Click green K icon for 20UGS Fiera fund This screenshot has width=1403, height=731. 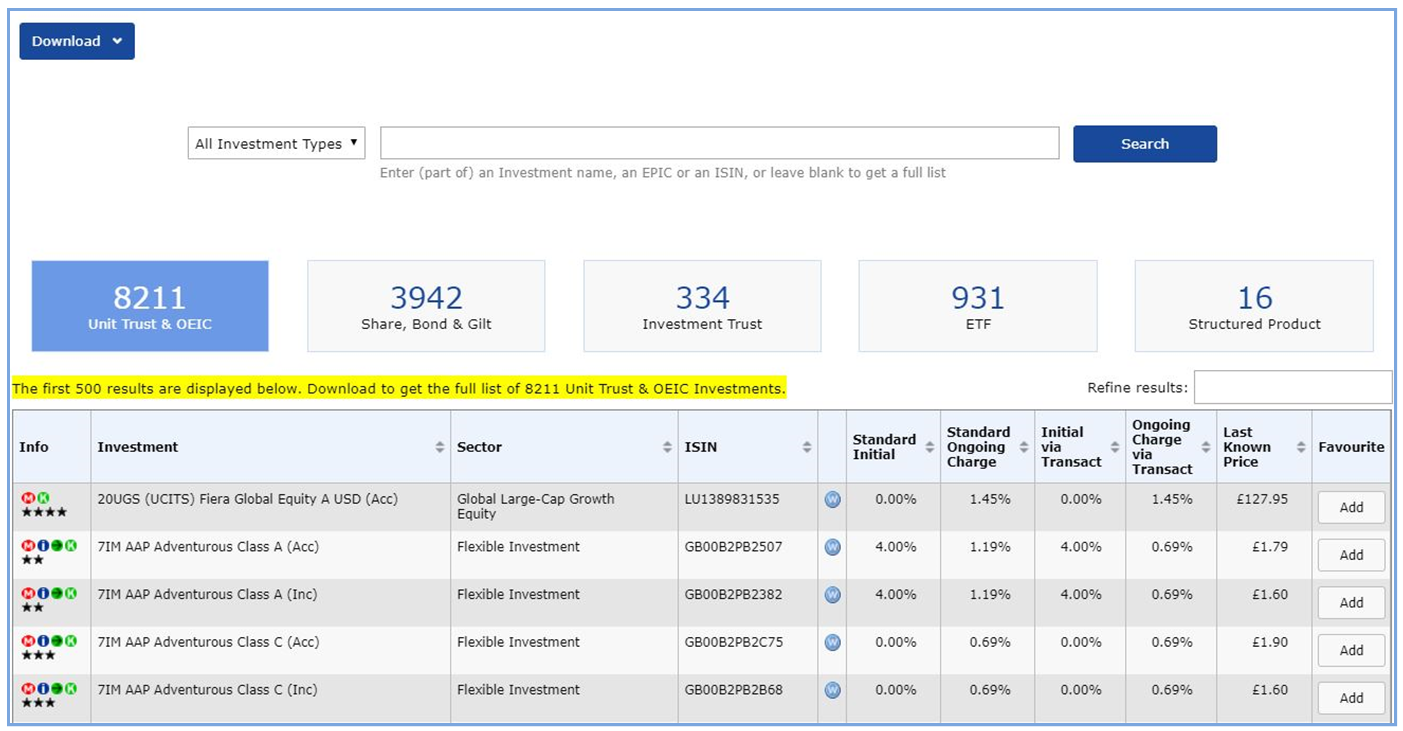coord(43,498)
